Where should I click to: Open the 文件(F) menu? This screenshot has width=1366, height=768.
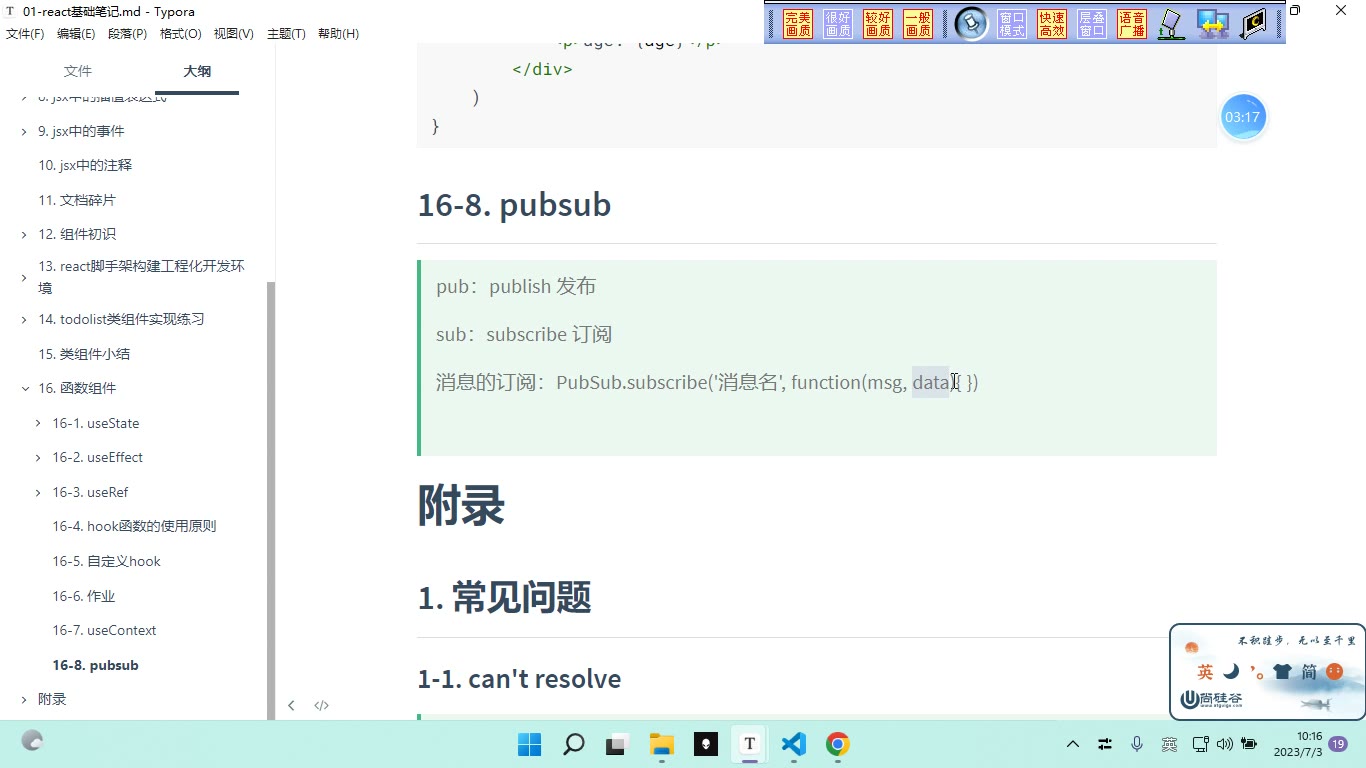pyautogui.click(x=25, y=34)
